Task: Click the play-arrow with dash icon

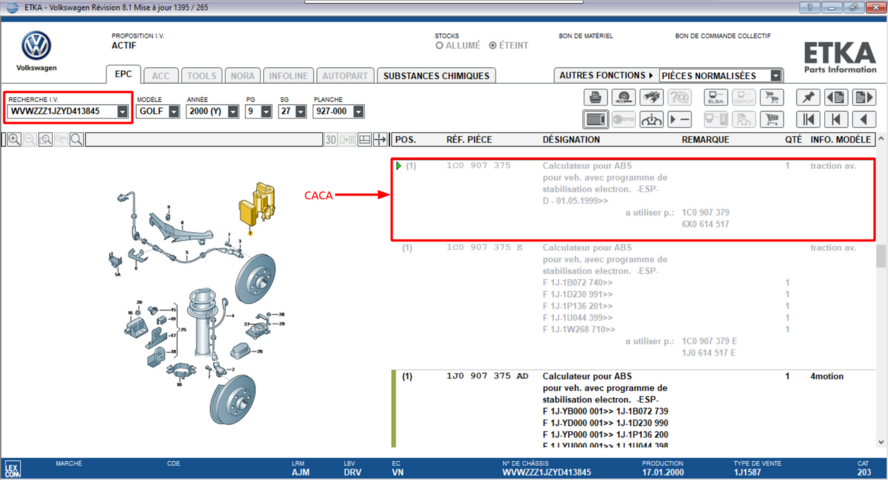Action: [x=680, y=119]
